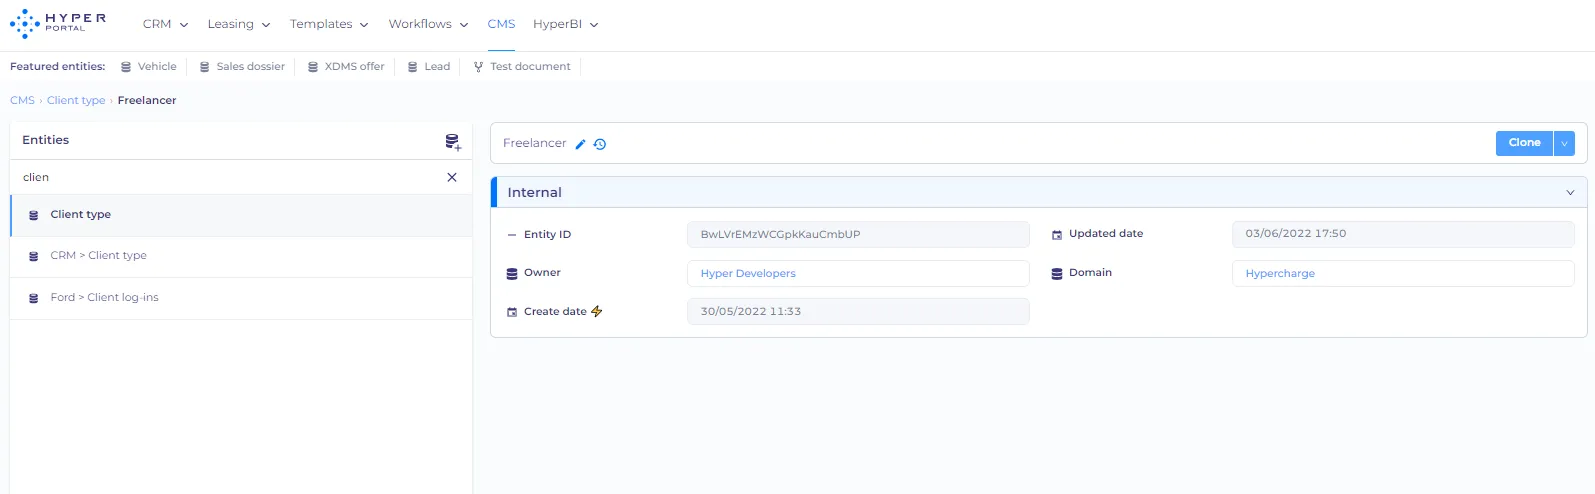Click the lightning bolt icon beside Create date
The image size is (1595, 494).
(597, 311)
